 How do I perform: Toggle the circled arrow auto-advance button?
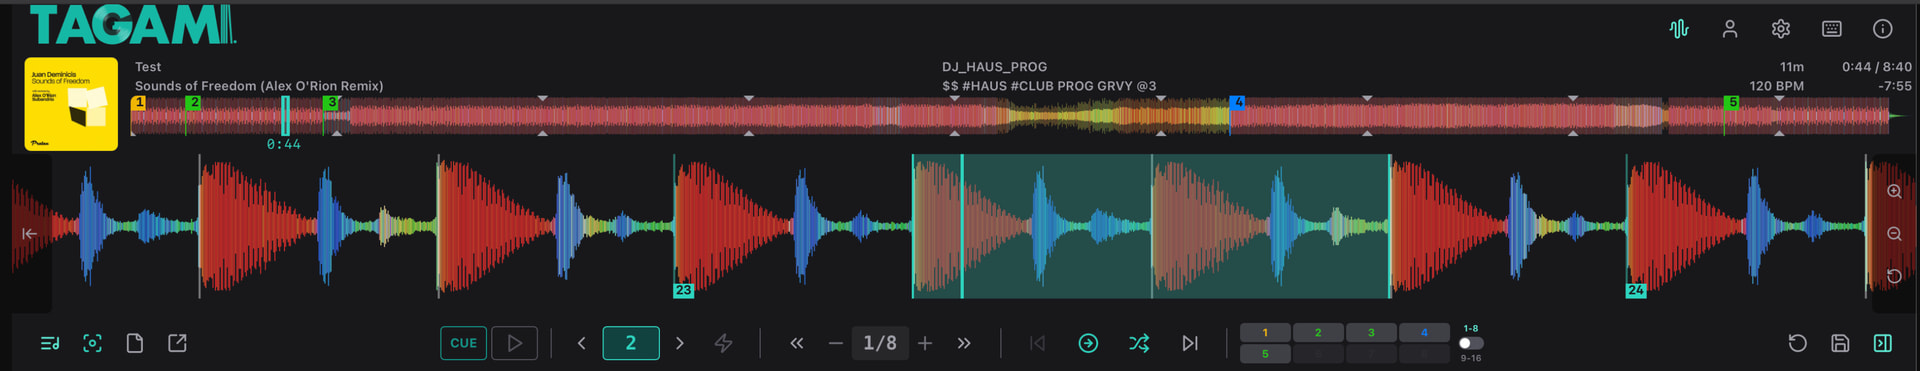point(1088,343)
